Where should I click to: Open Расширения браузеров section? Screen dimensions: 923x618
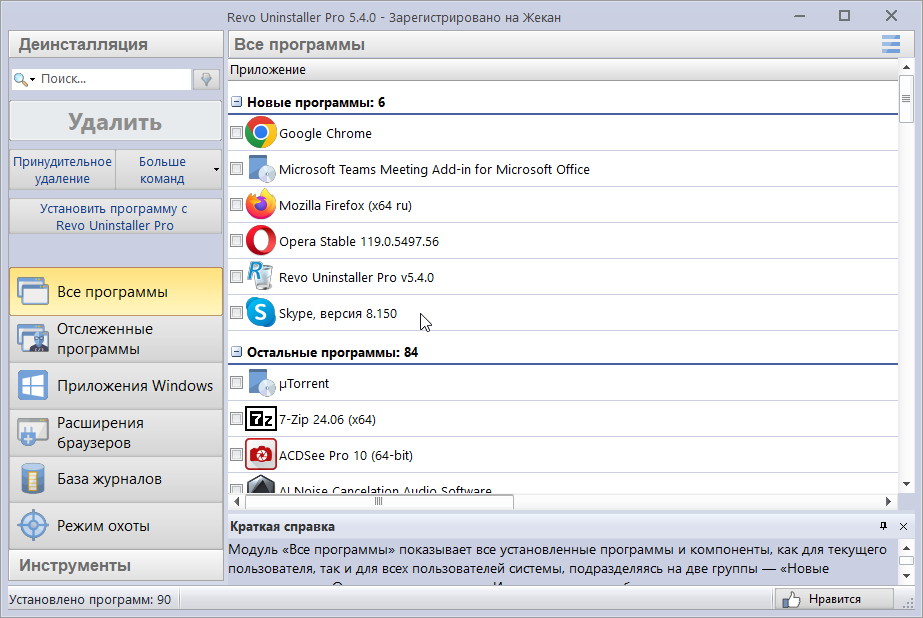coord(116,433)
